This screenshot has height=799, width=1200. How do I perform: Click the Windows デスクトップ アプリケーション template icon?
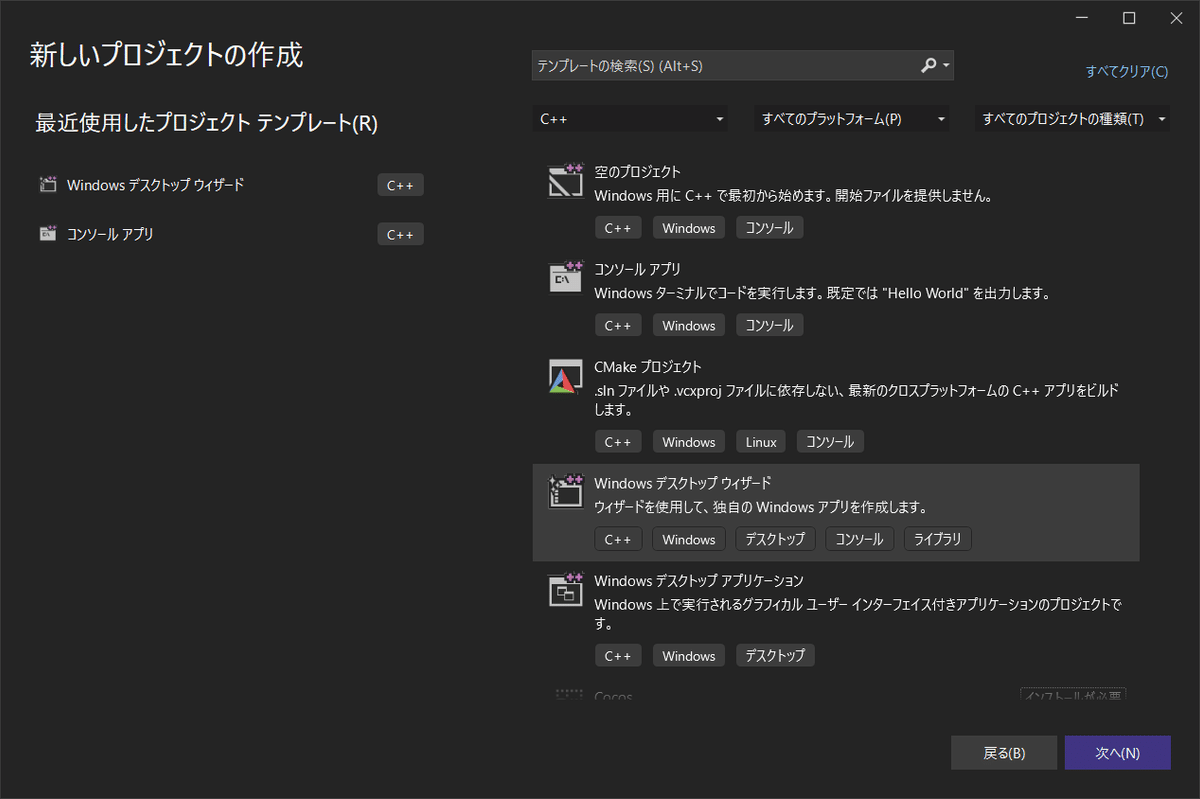565,590
